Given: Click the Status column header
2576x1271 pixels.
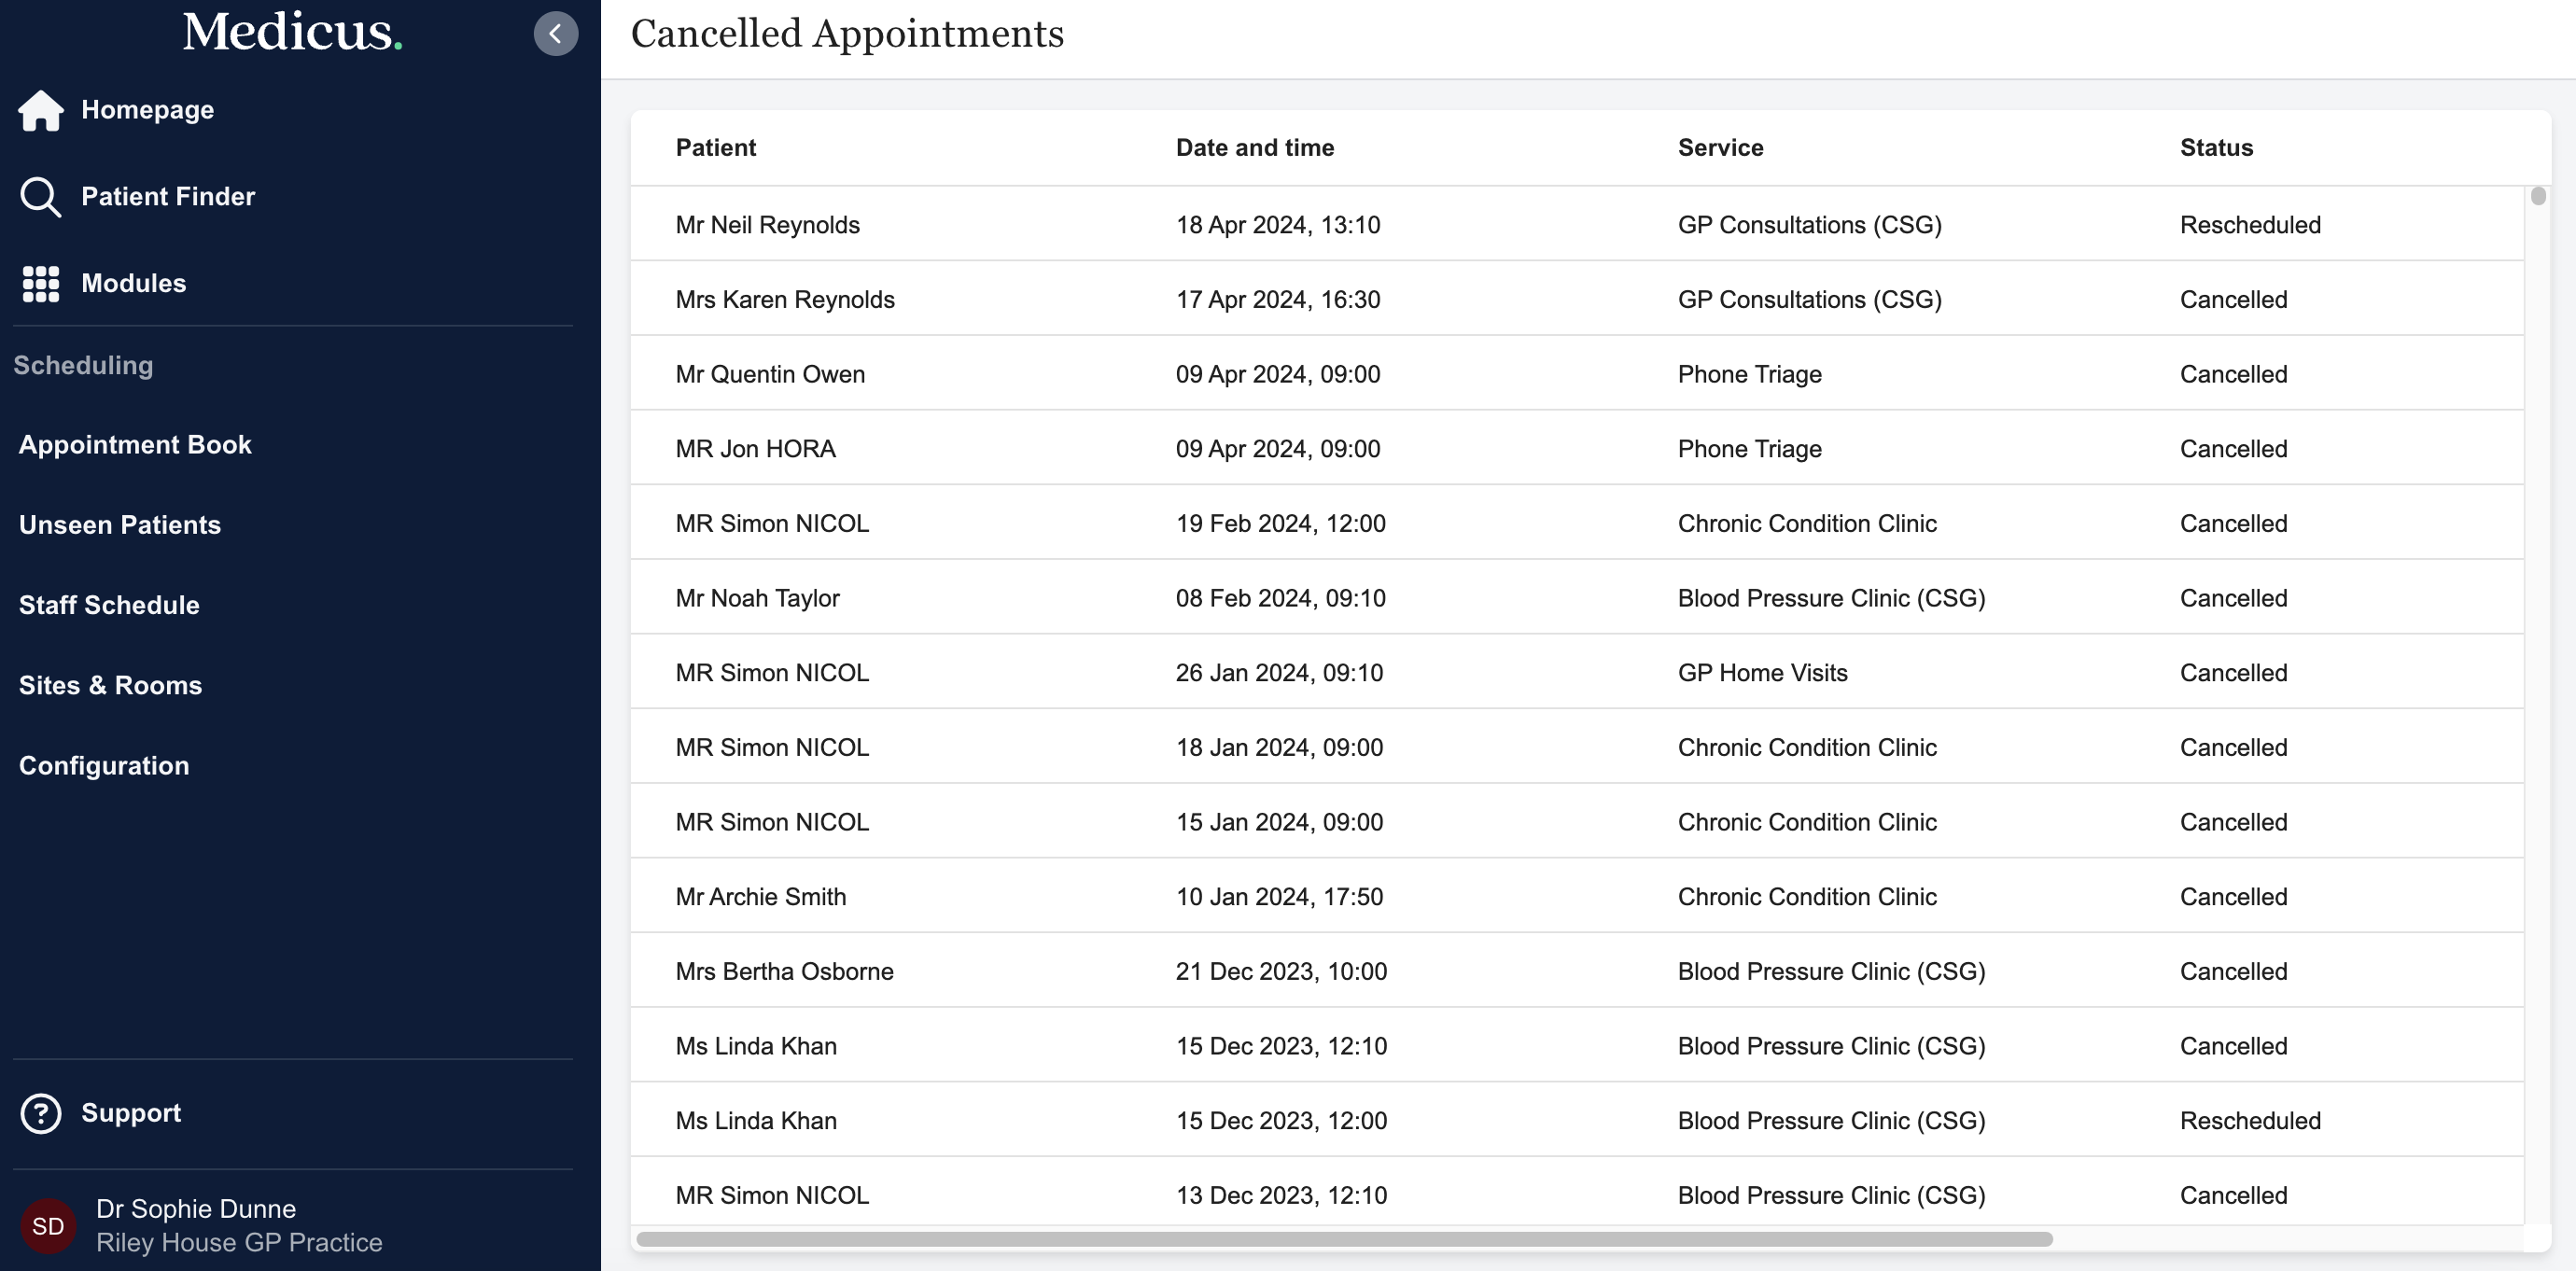Looking at the screenshot, I should [x=2216, y=148].
